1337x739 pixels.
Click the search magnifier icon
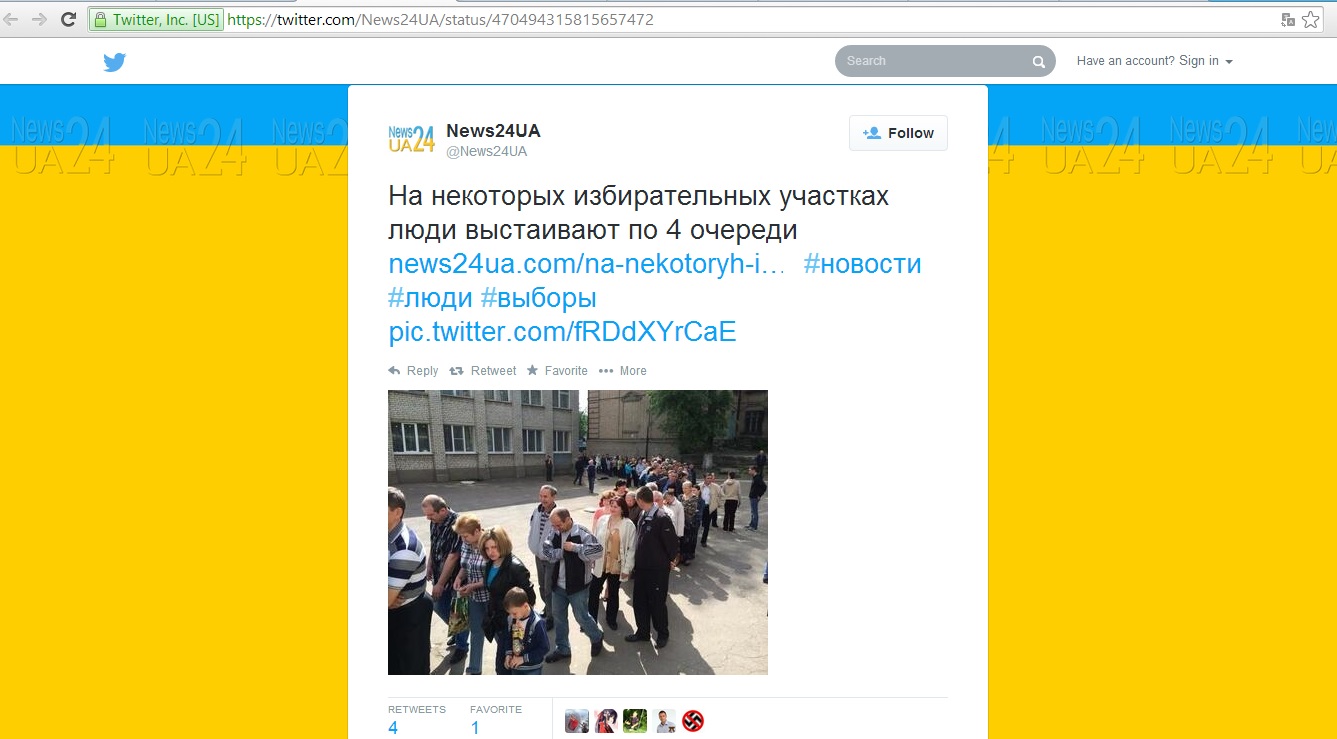pos(1038,62)
